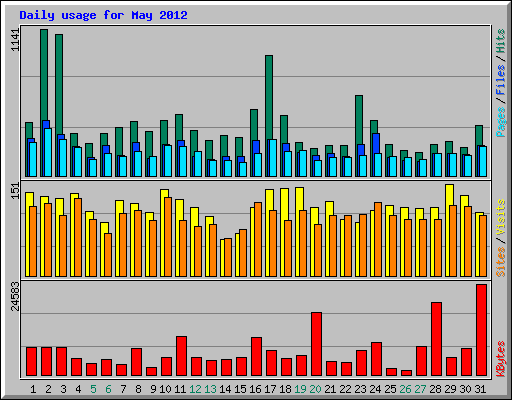512x400 pixels.
Task: Select the red KBytes bar for day 24
Action: [376, 359]
